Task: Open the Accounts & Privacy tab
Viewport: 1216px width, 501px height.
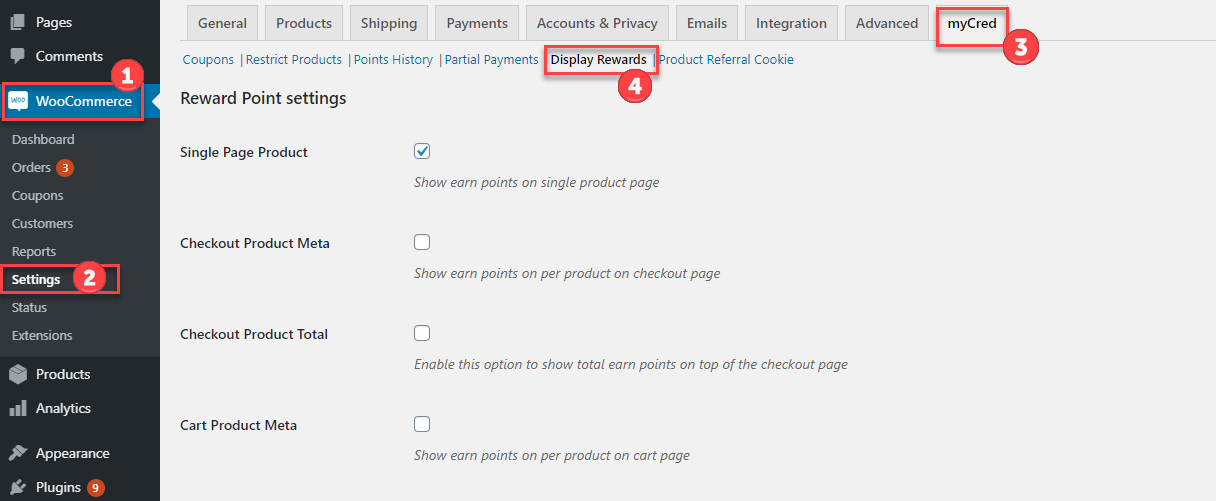Action: click(x=597, y=23)
